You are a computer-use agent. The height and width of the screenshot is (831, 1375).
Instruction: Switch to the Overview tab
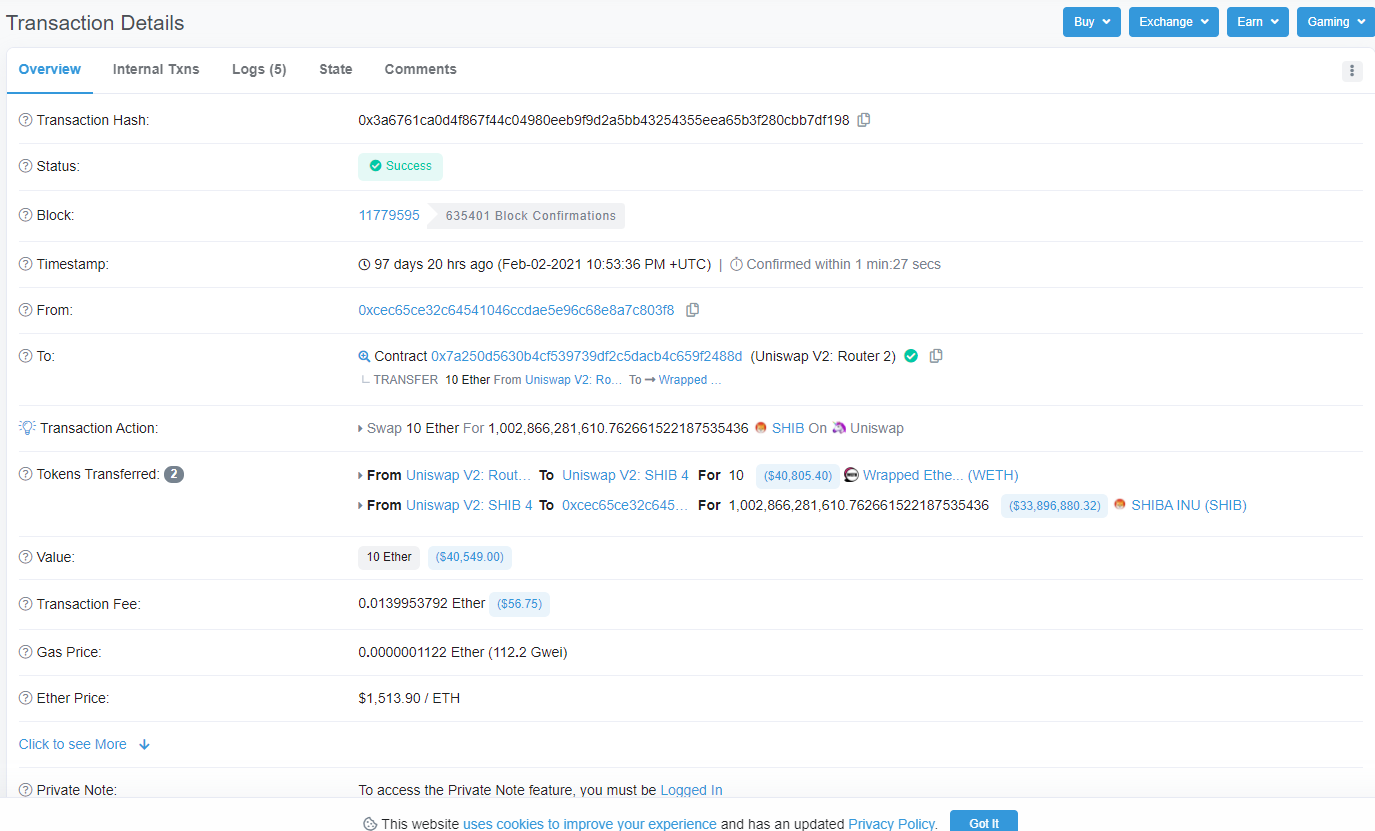pyautogui.click(x=50, y=69)
